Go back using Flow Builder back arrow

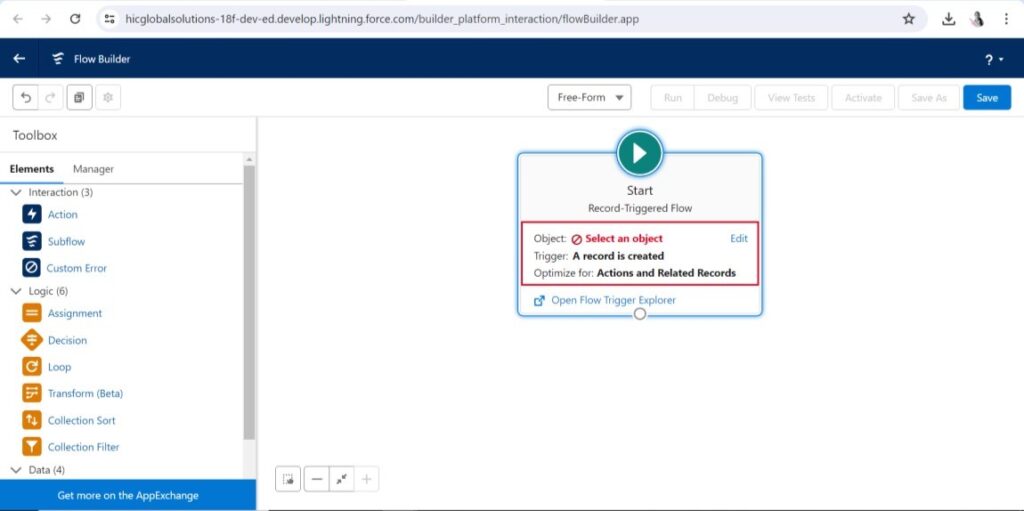[x=19, y=59]
